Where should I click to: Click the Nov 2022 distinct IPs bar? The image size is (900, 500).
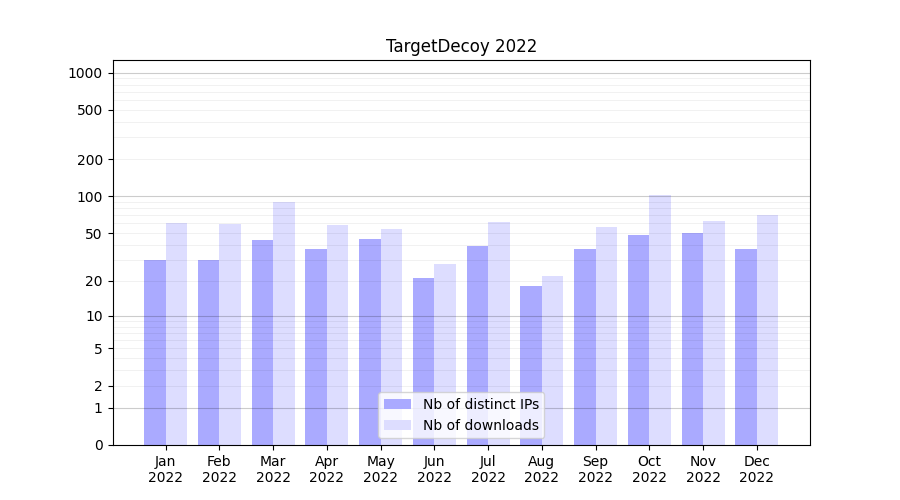[692, 338]
